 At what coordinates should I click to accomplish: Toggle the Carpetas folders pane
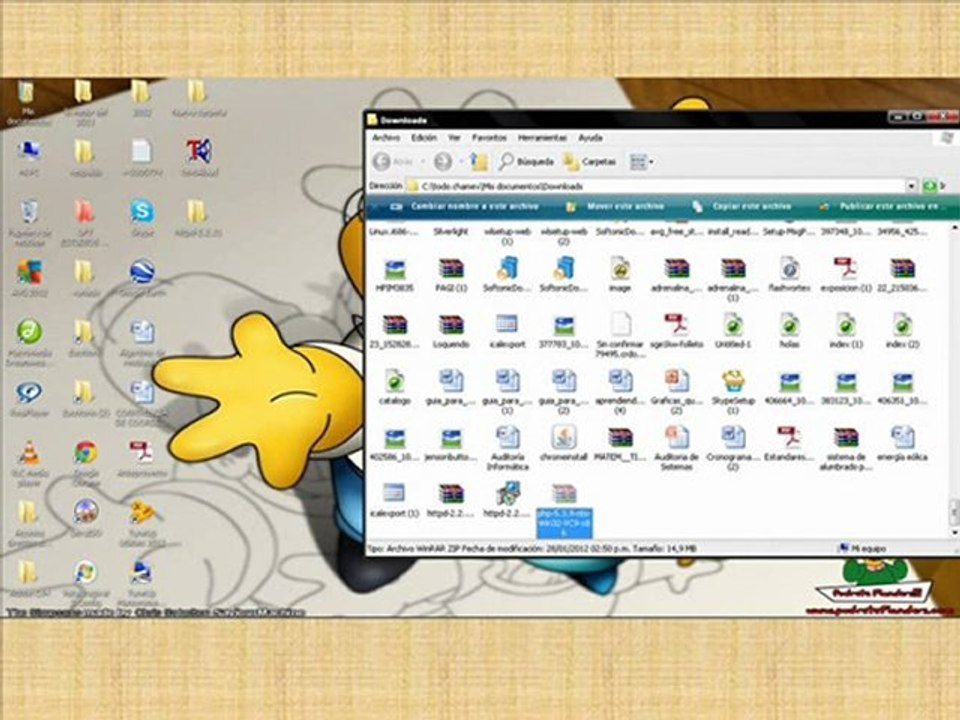click(x=590, y=162)
